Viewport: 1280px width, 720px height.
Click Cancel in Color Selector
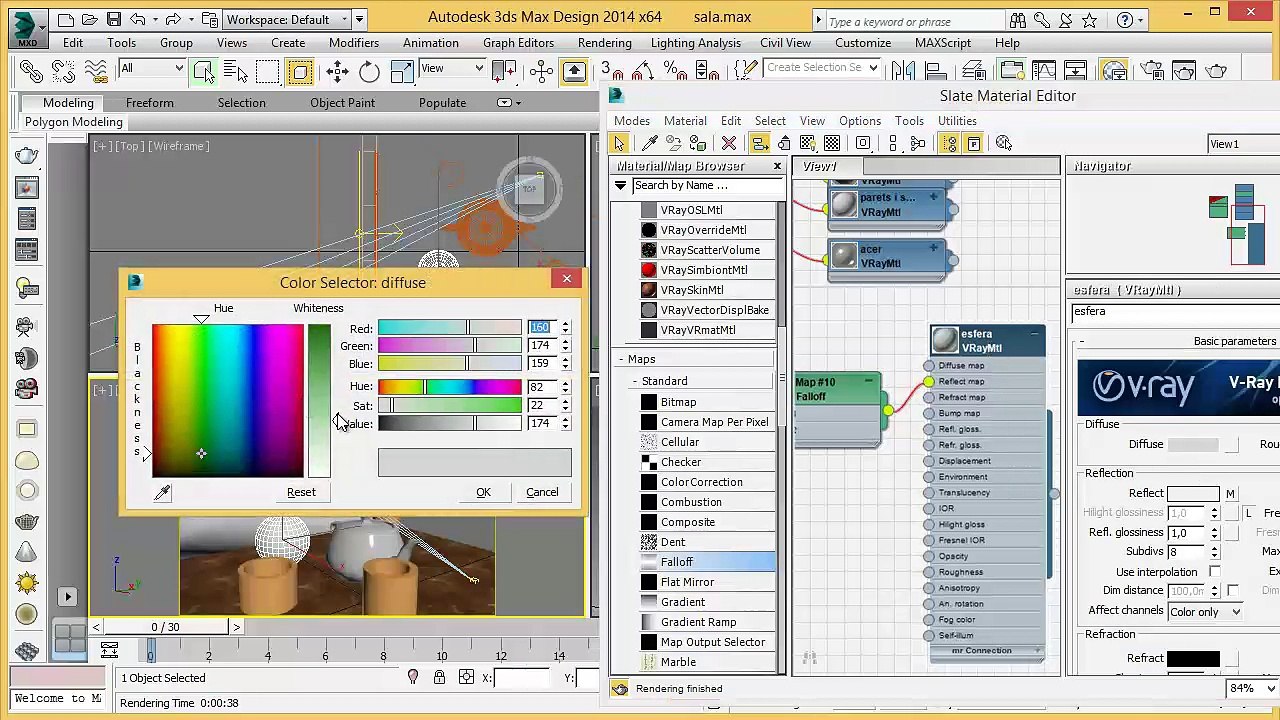[542, 492]
